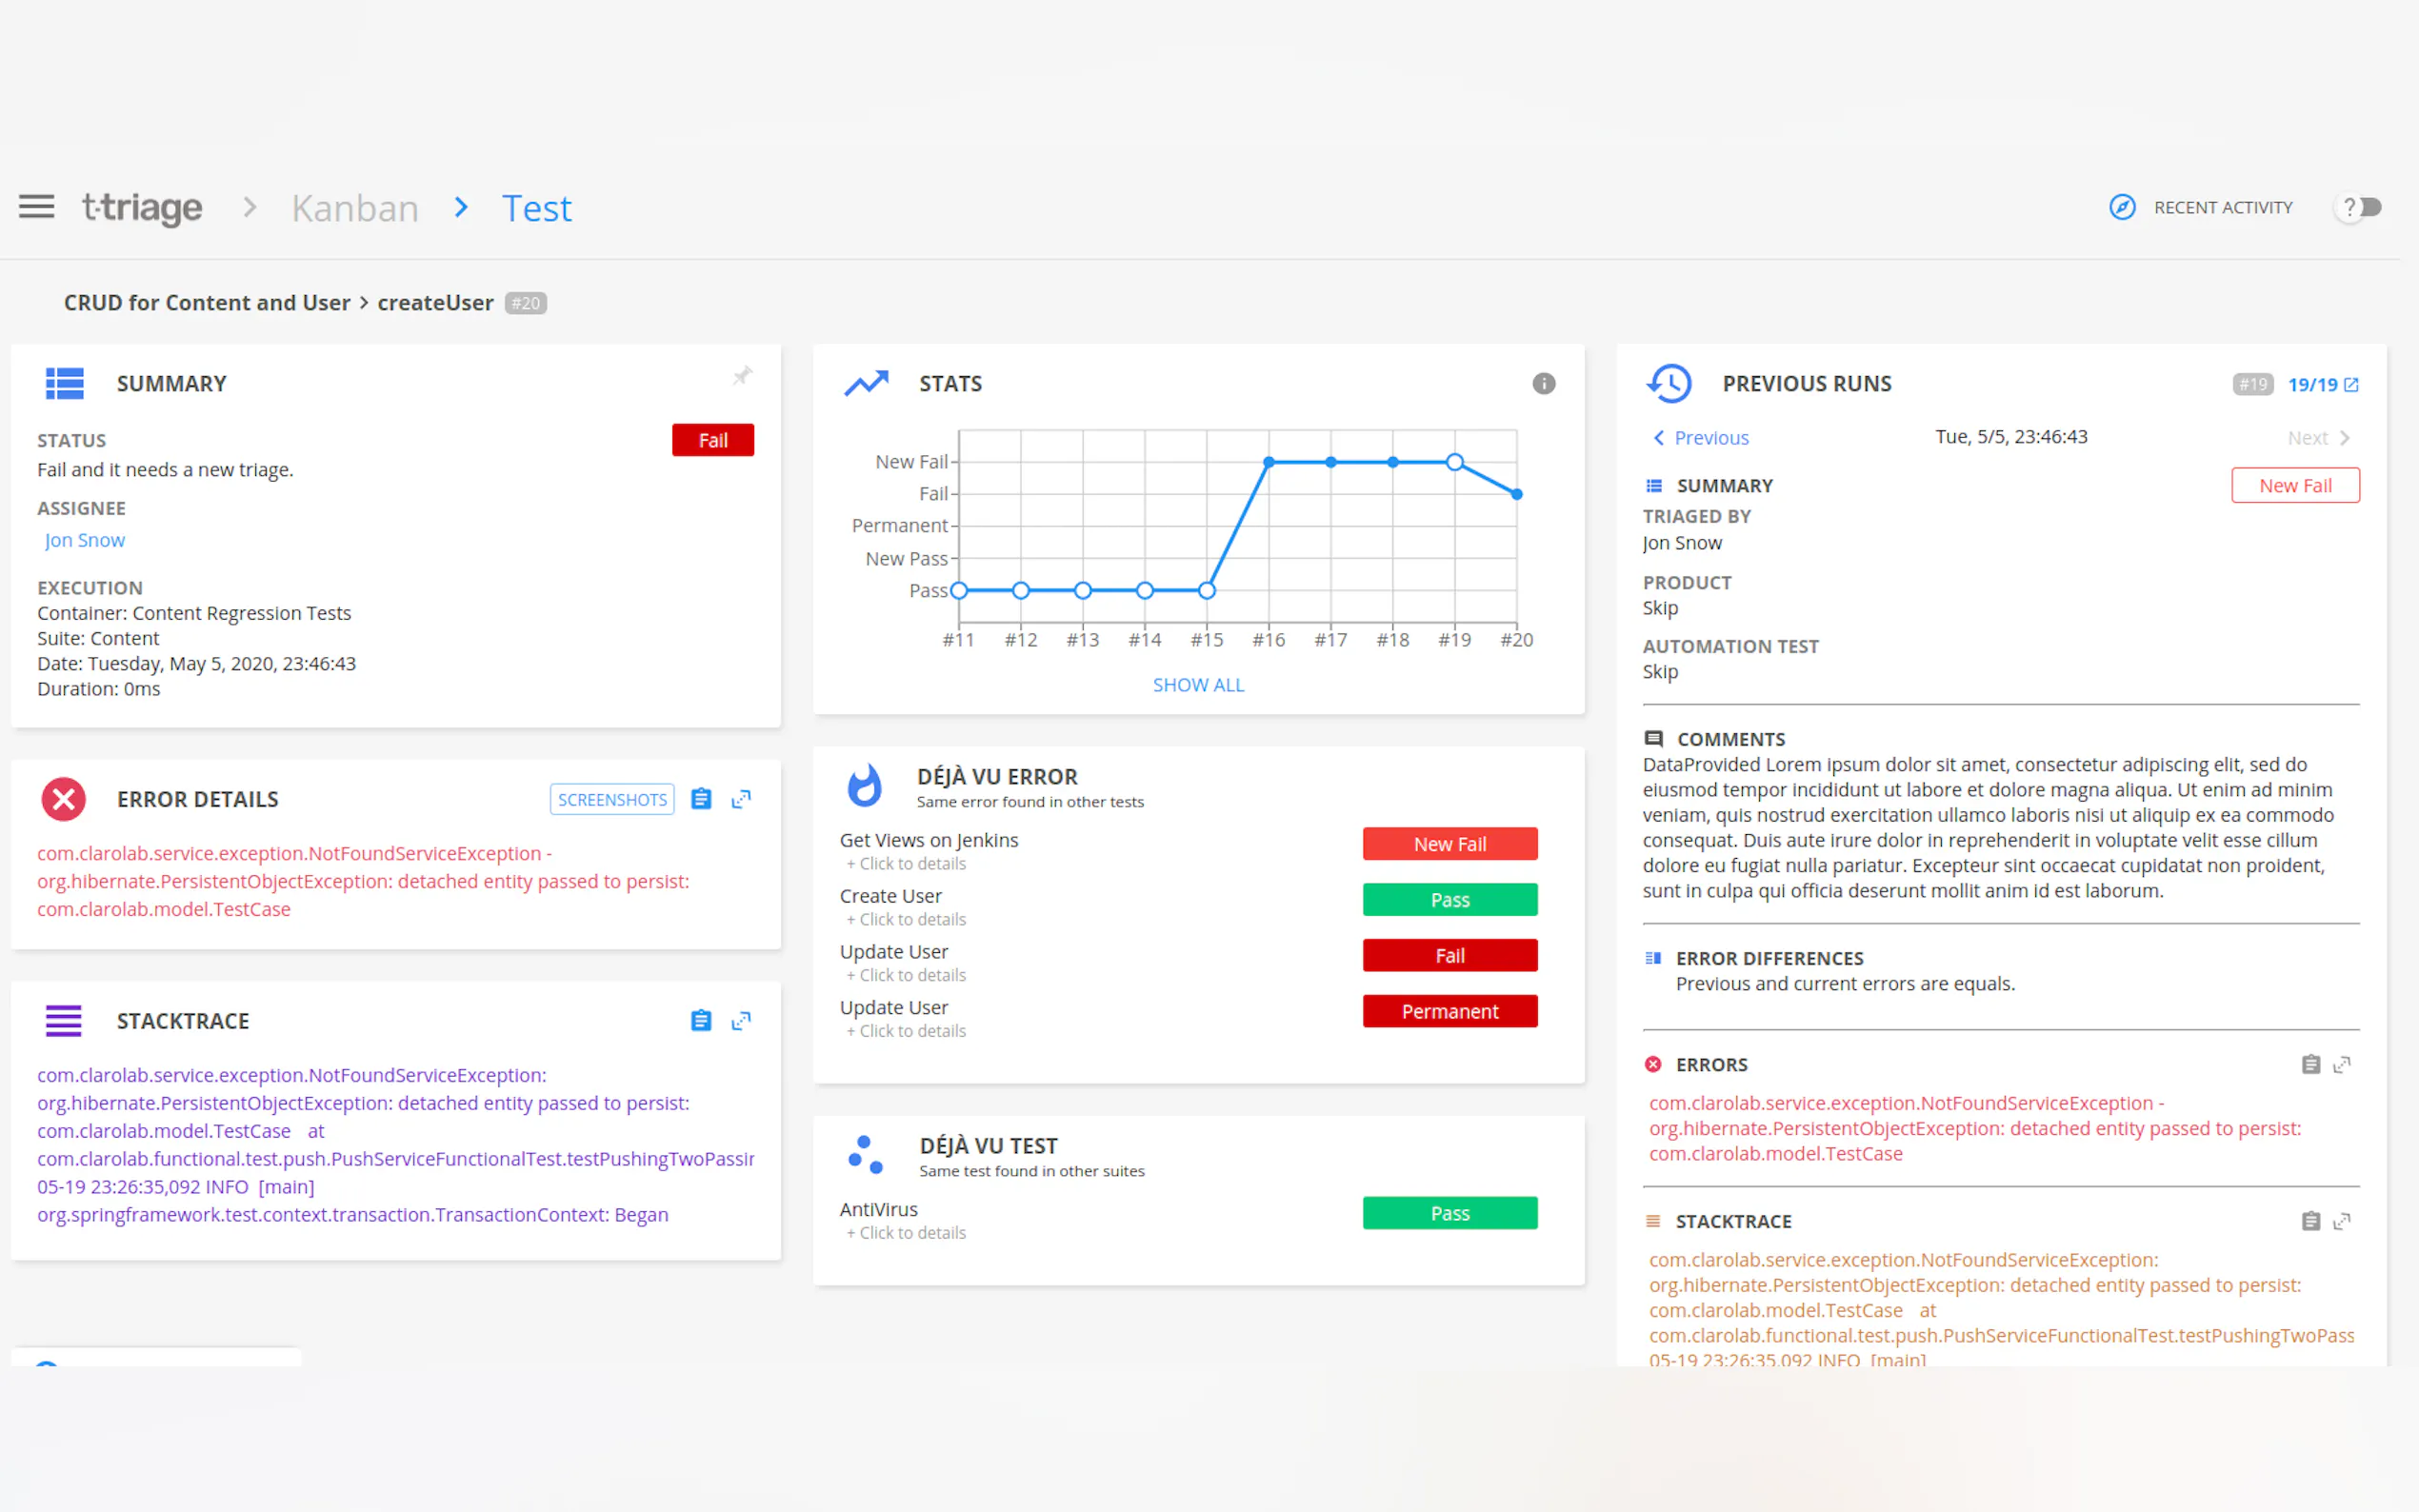The width and height of the screenshot is (2419, 1512).
Task: Expand the Stacktrace panel
Action: (x=741, y=1020)
